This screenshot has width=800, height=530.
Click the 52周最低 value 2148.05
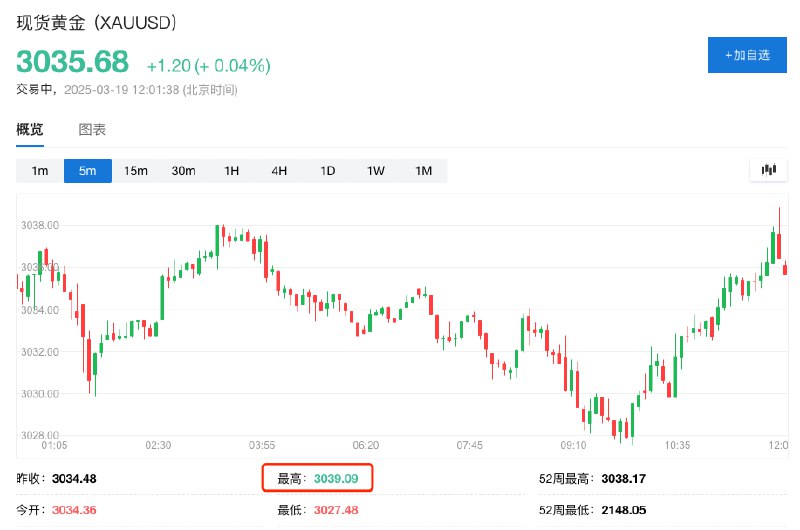(623, 510)
